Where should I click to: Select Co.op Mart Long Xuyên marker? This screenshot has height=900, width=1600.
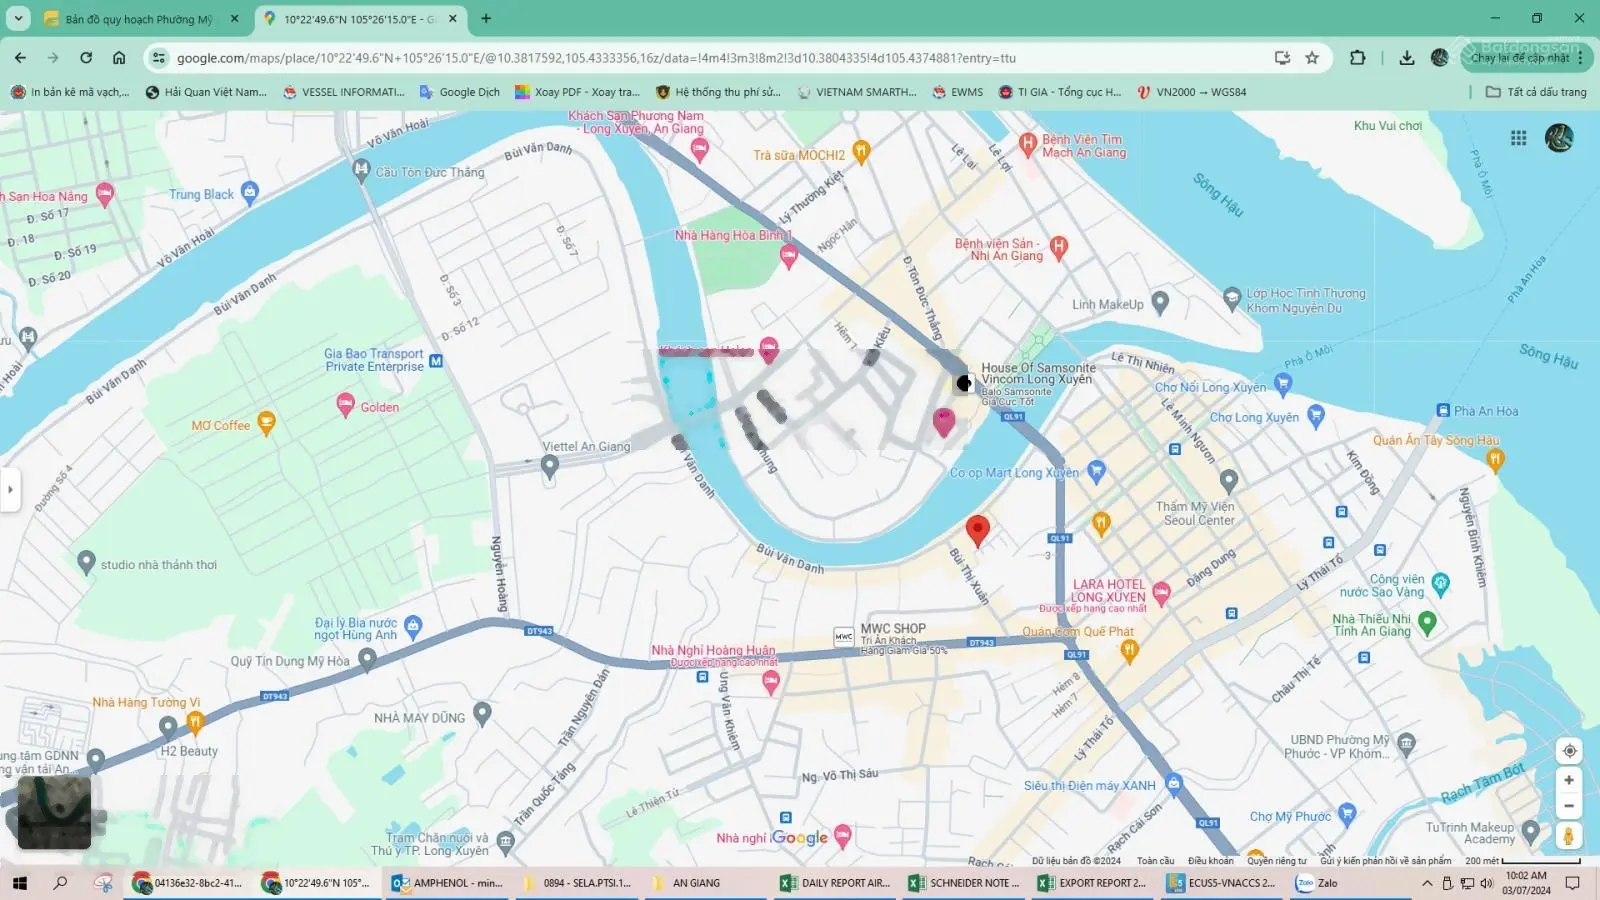pyautogui.click(x=1096, y=471)
